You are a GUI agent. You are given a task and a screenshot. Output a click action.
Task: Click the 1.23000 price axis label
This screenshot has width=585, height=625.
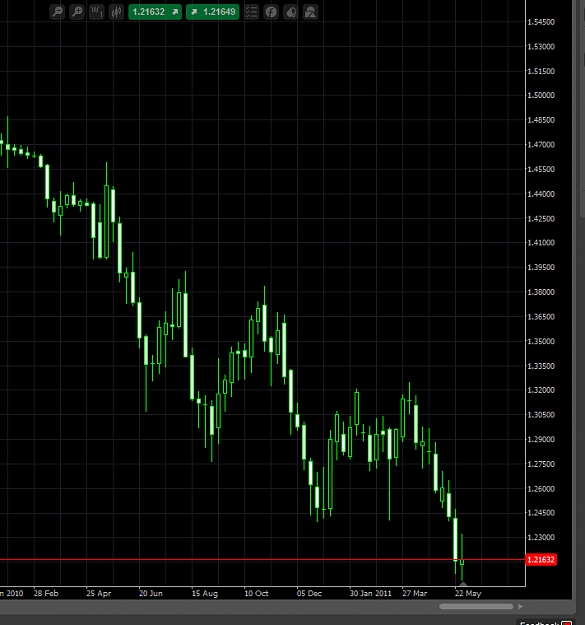541,537
